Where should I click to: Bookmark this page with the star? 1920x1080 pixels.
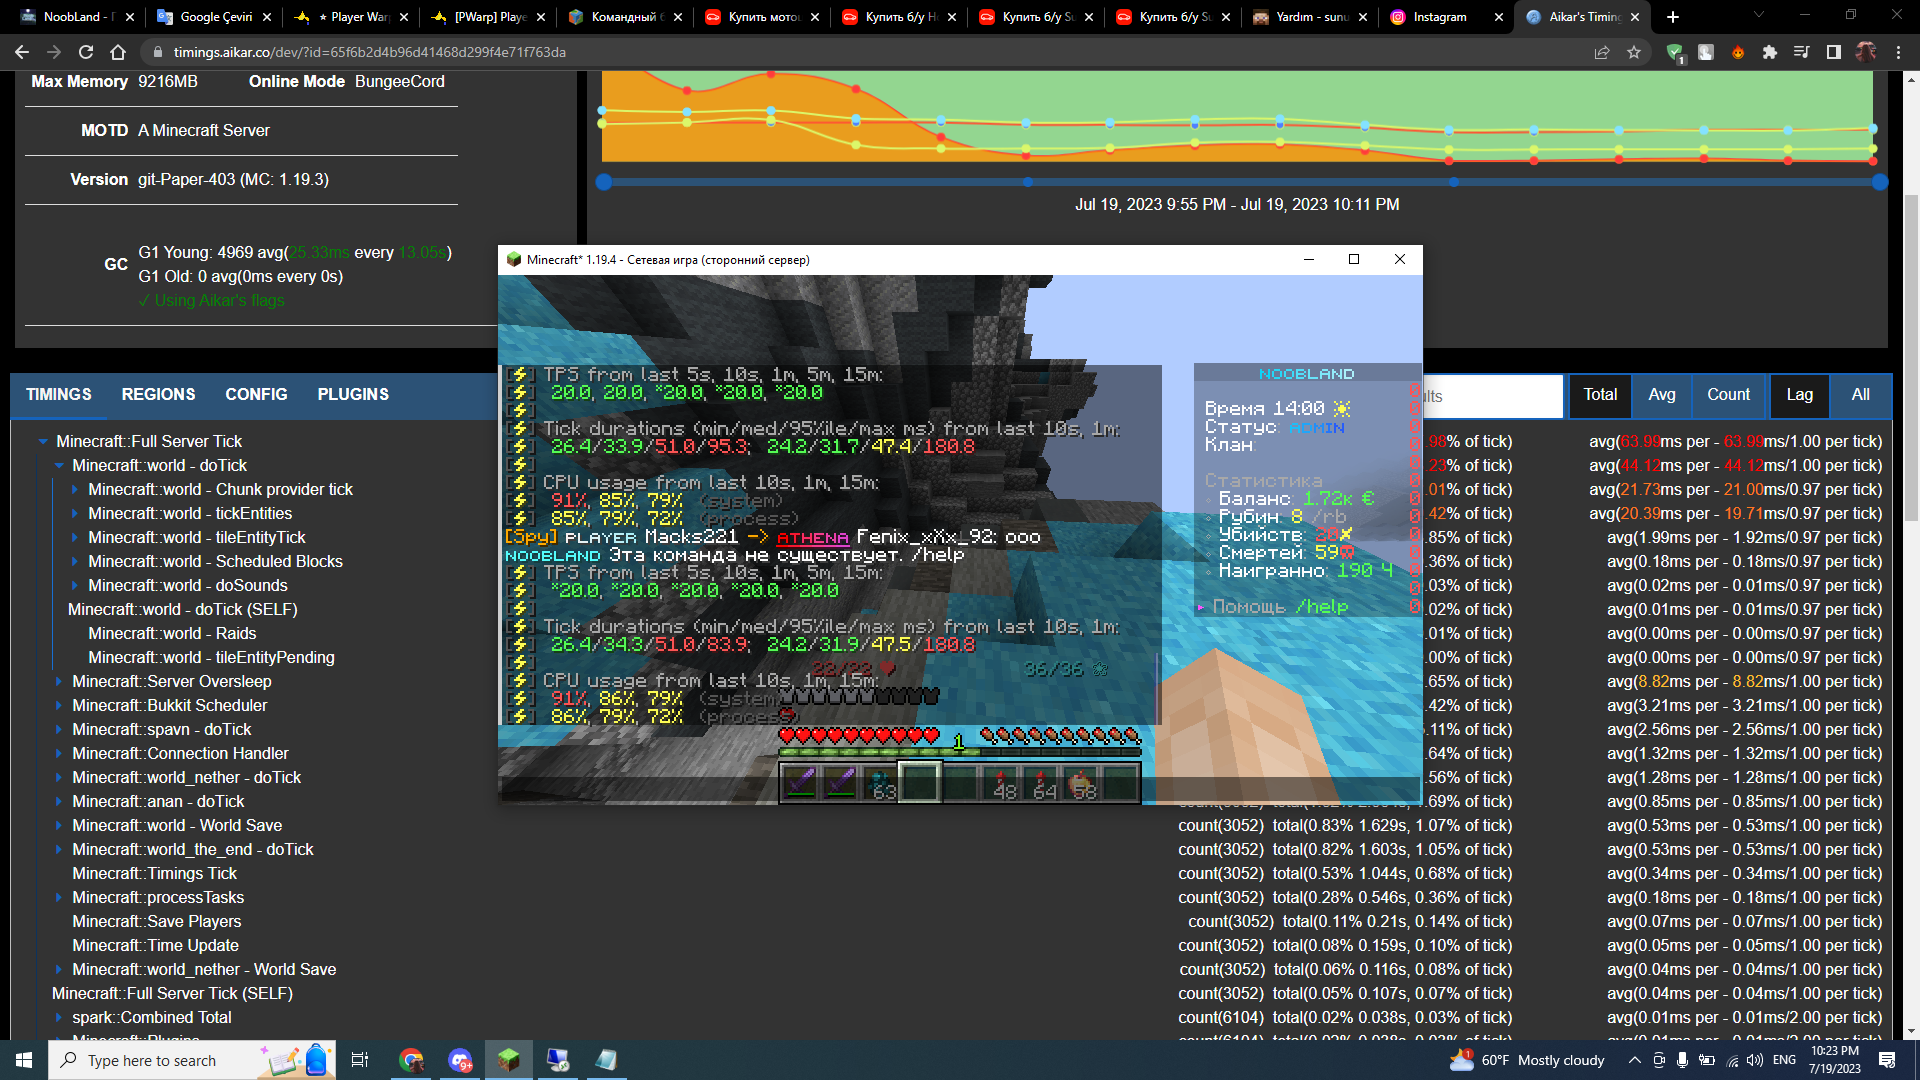1634,52
